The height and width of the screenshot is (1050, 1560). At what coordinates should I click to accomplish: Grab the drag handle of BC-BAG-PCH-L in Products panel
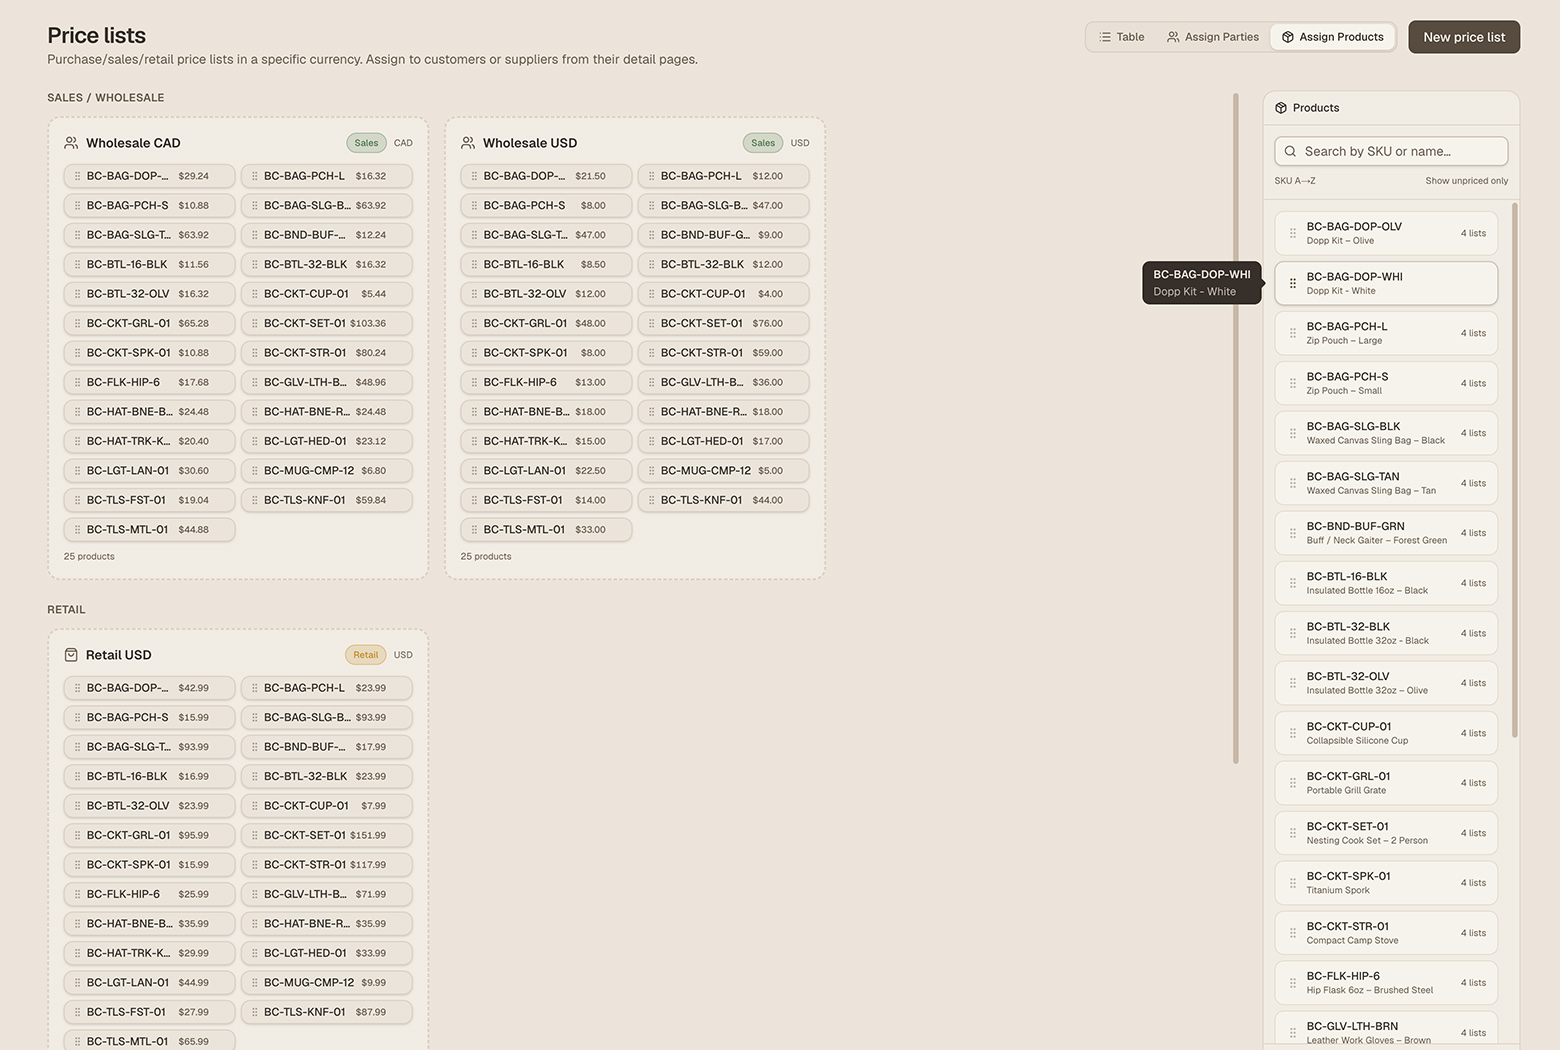coord(1293,333)
